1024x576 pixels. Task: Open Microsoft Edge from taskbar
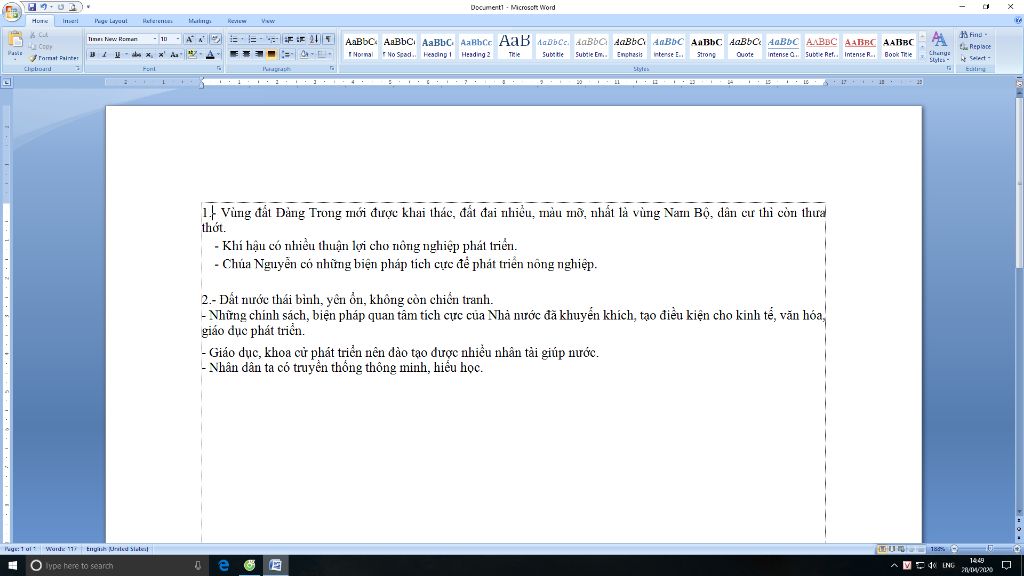tap(223, 566)
